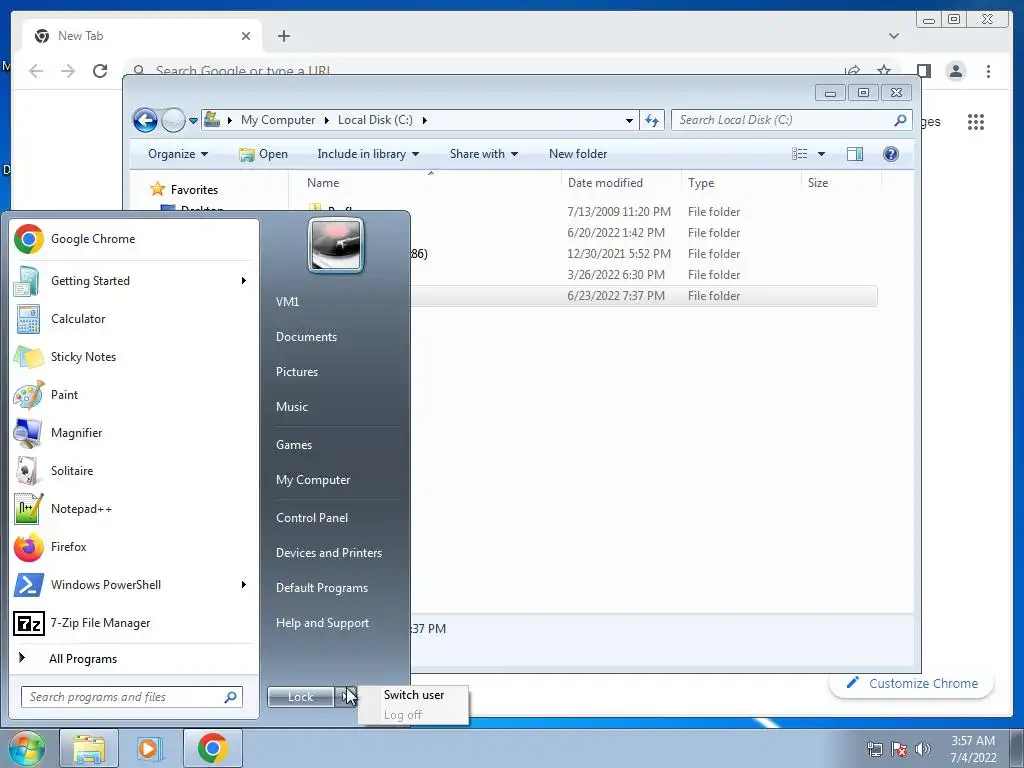The width and height of the screenshot is (1024, 768).
Task: Open 7-Zip File Manager
Action: (x=134, y=623)
